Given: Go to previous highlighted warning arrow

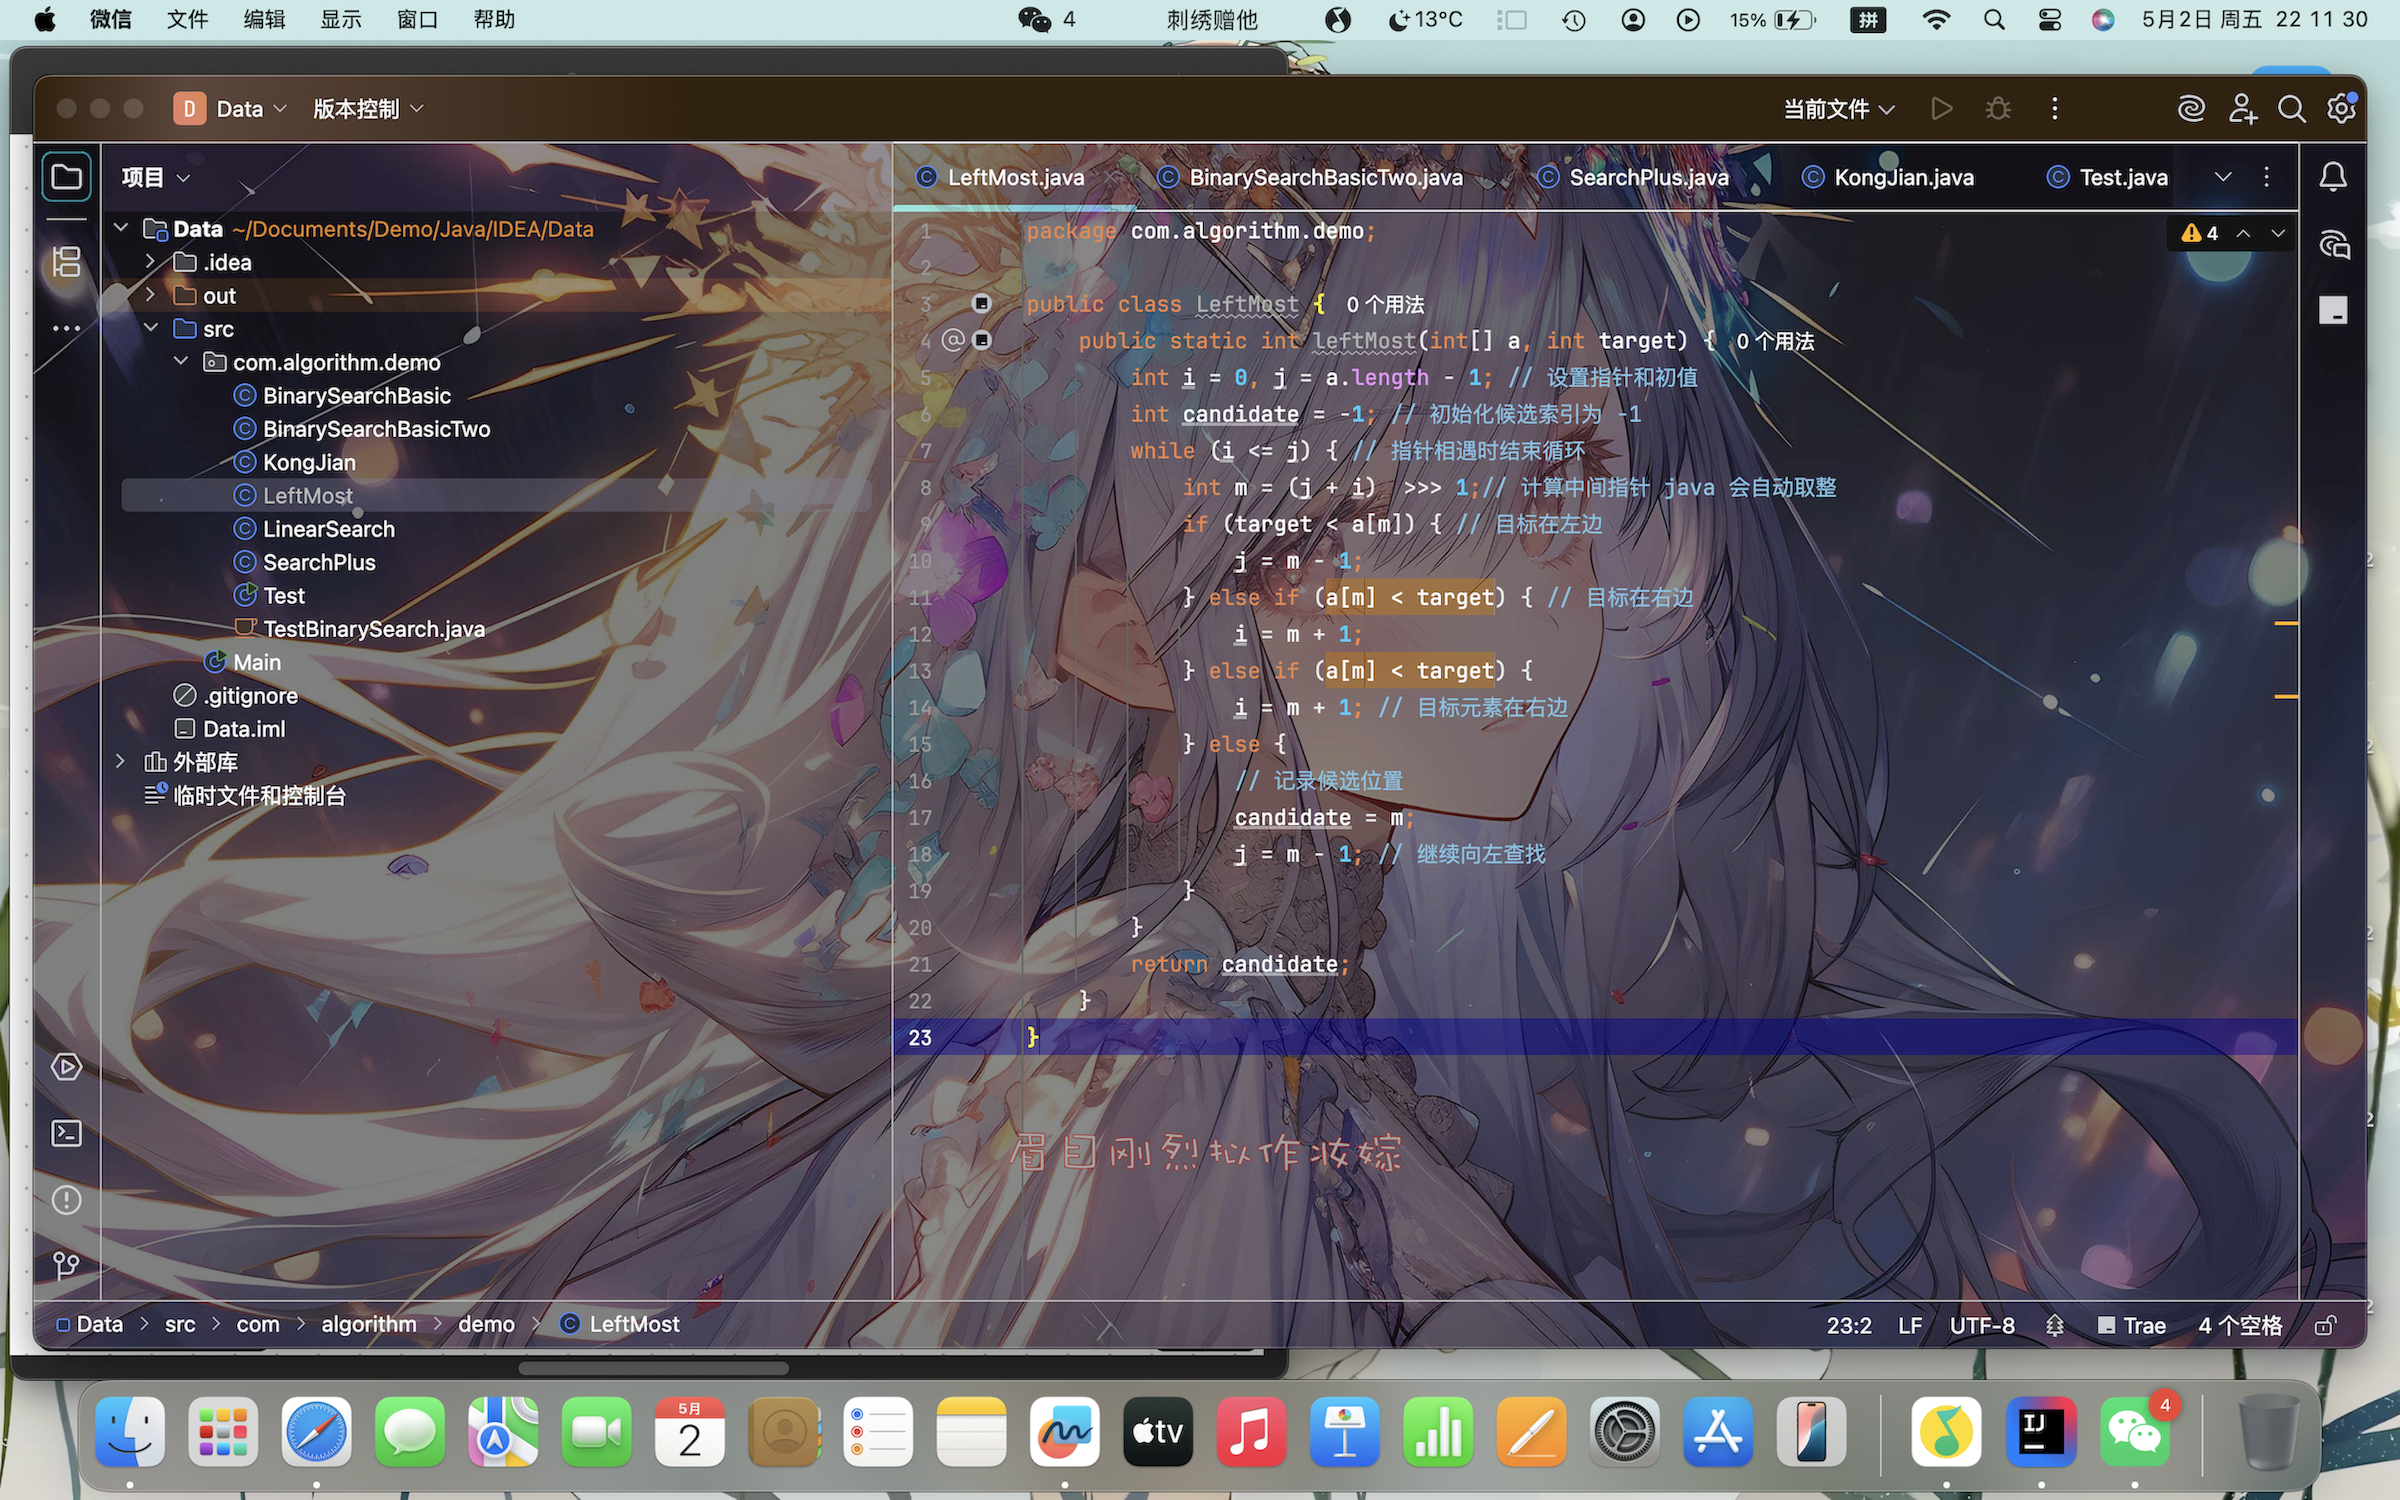Looking at the screenshot, I should 2243,233.
